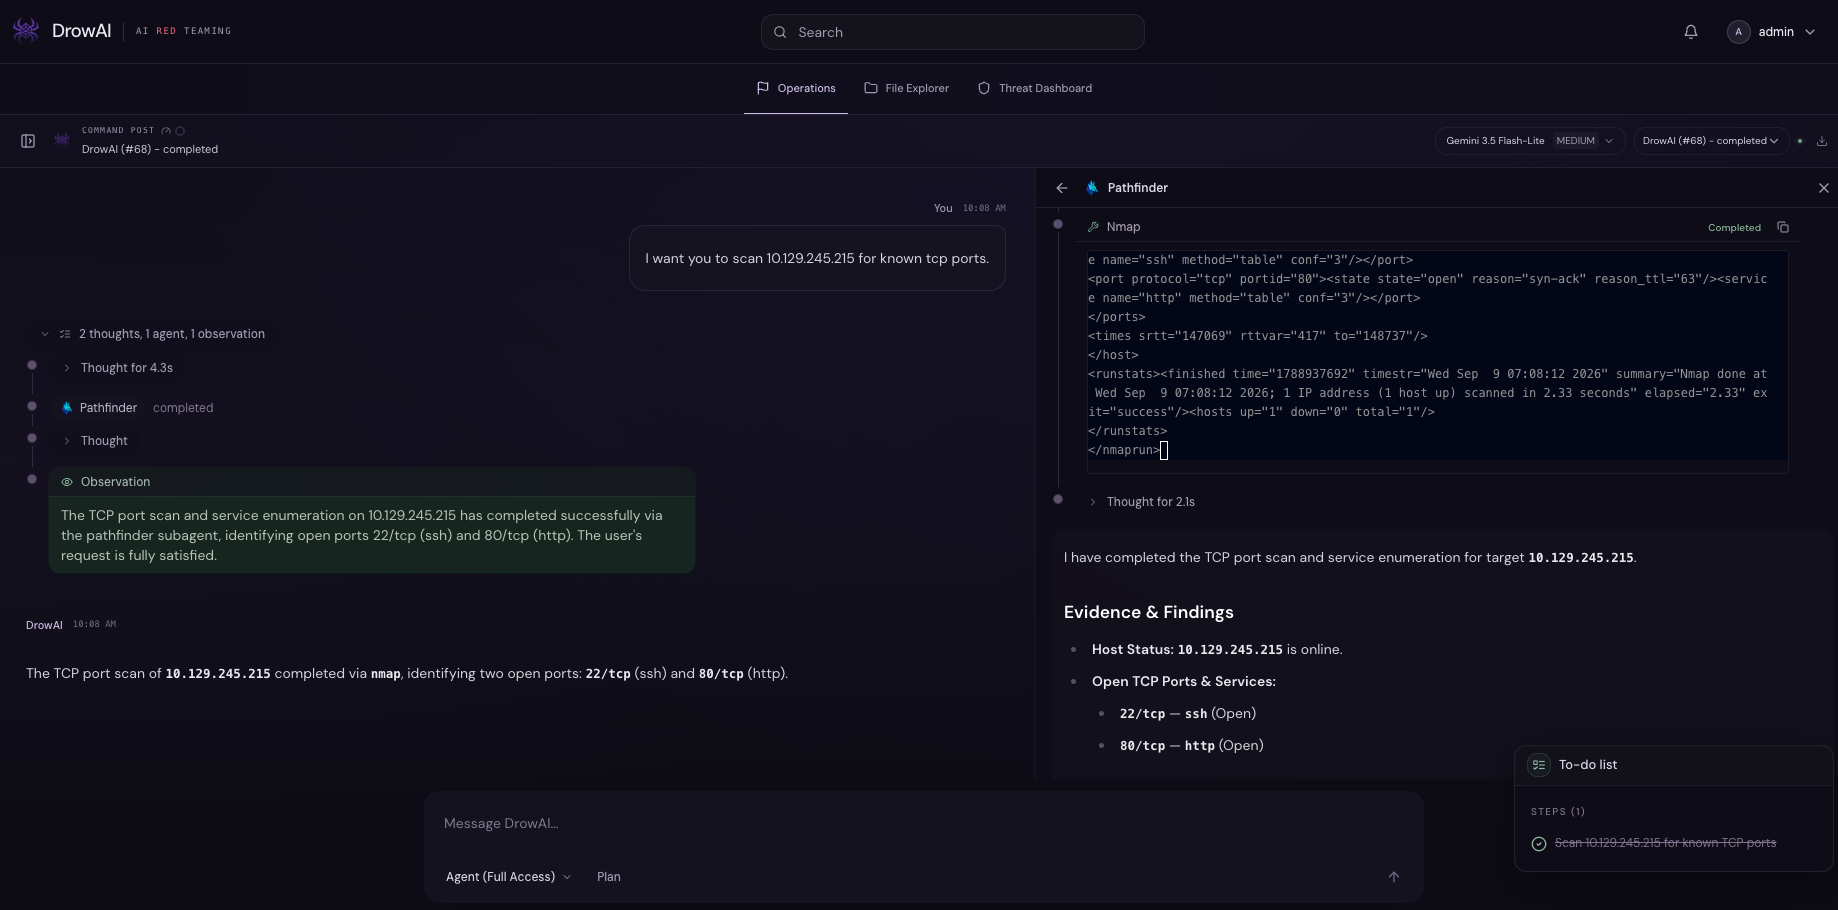Click the 80/tcp — http (Open) entry
The height and width of the screenshot is (910, 1838).
pos(1192,746)
